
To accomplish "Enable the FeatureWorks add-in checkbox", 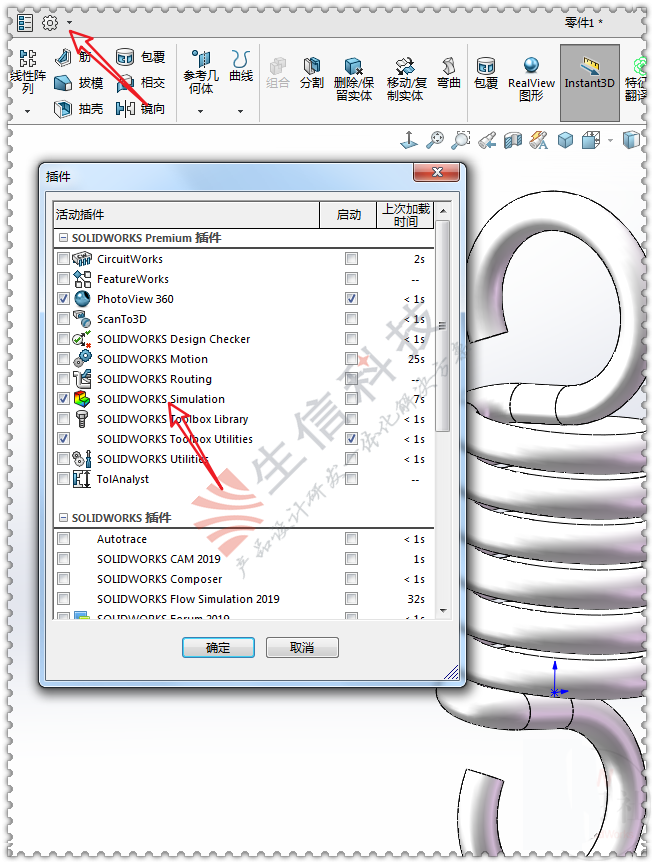I will (64, 279).
